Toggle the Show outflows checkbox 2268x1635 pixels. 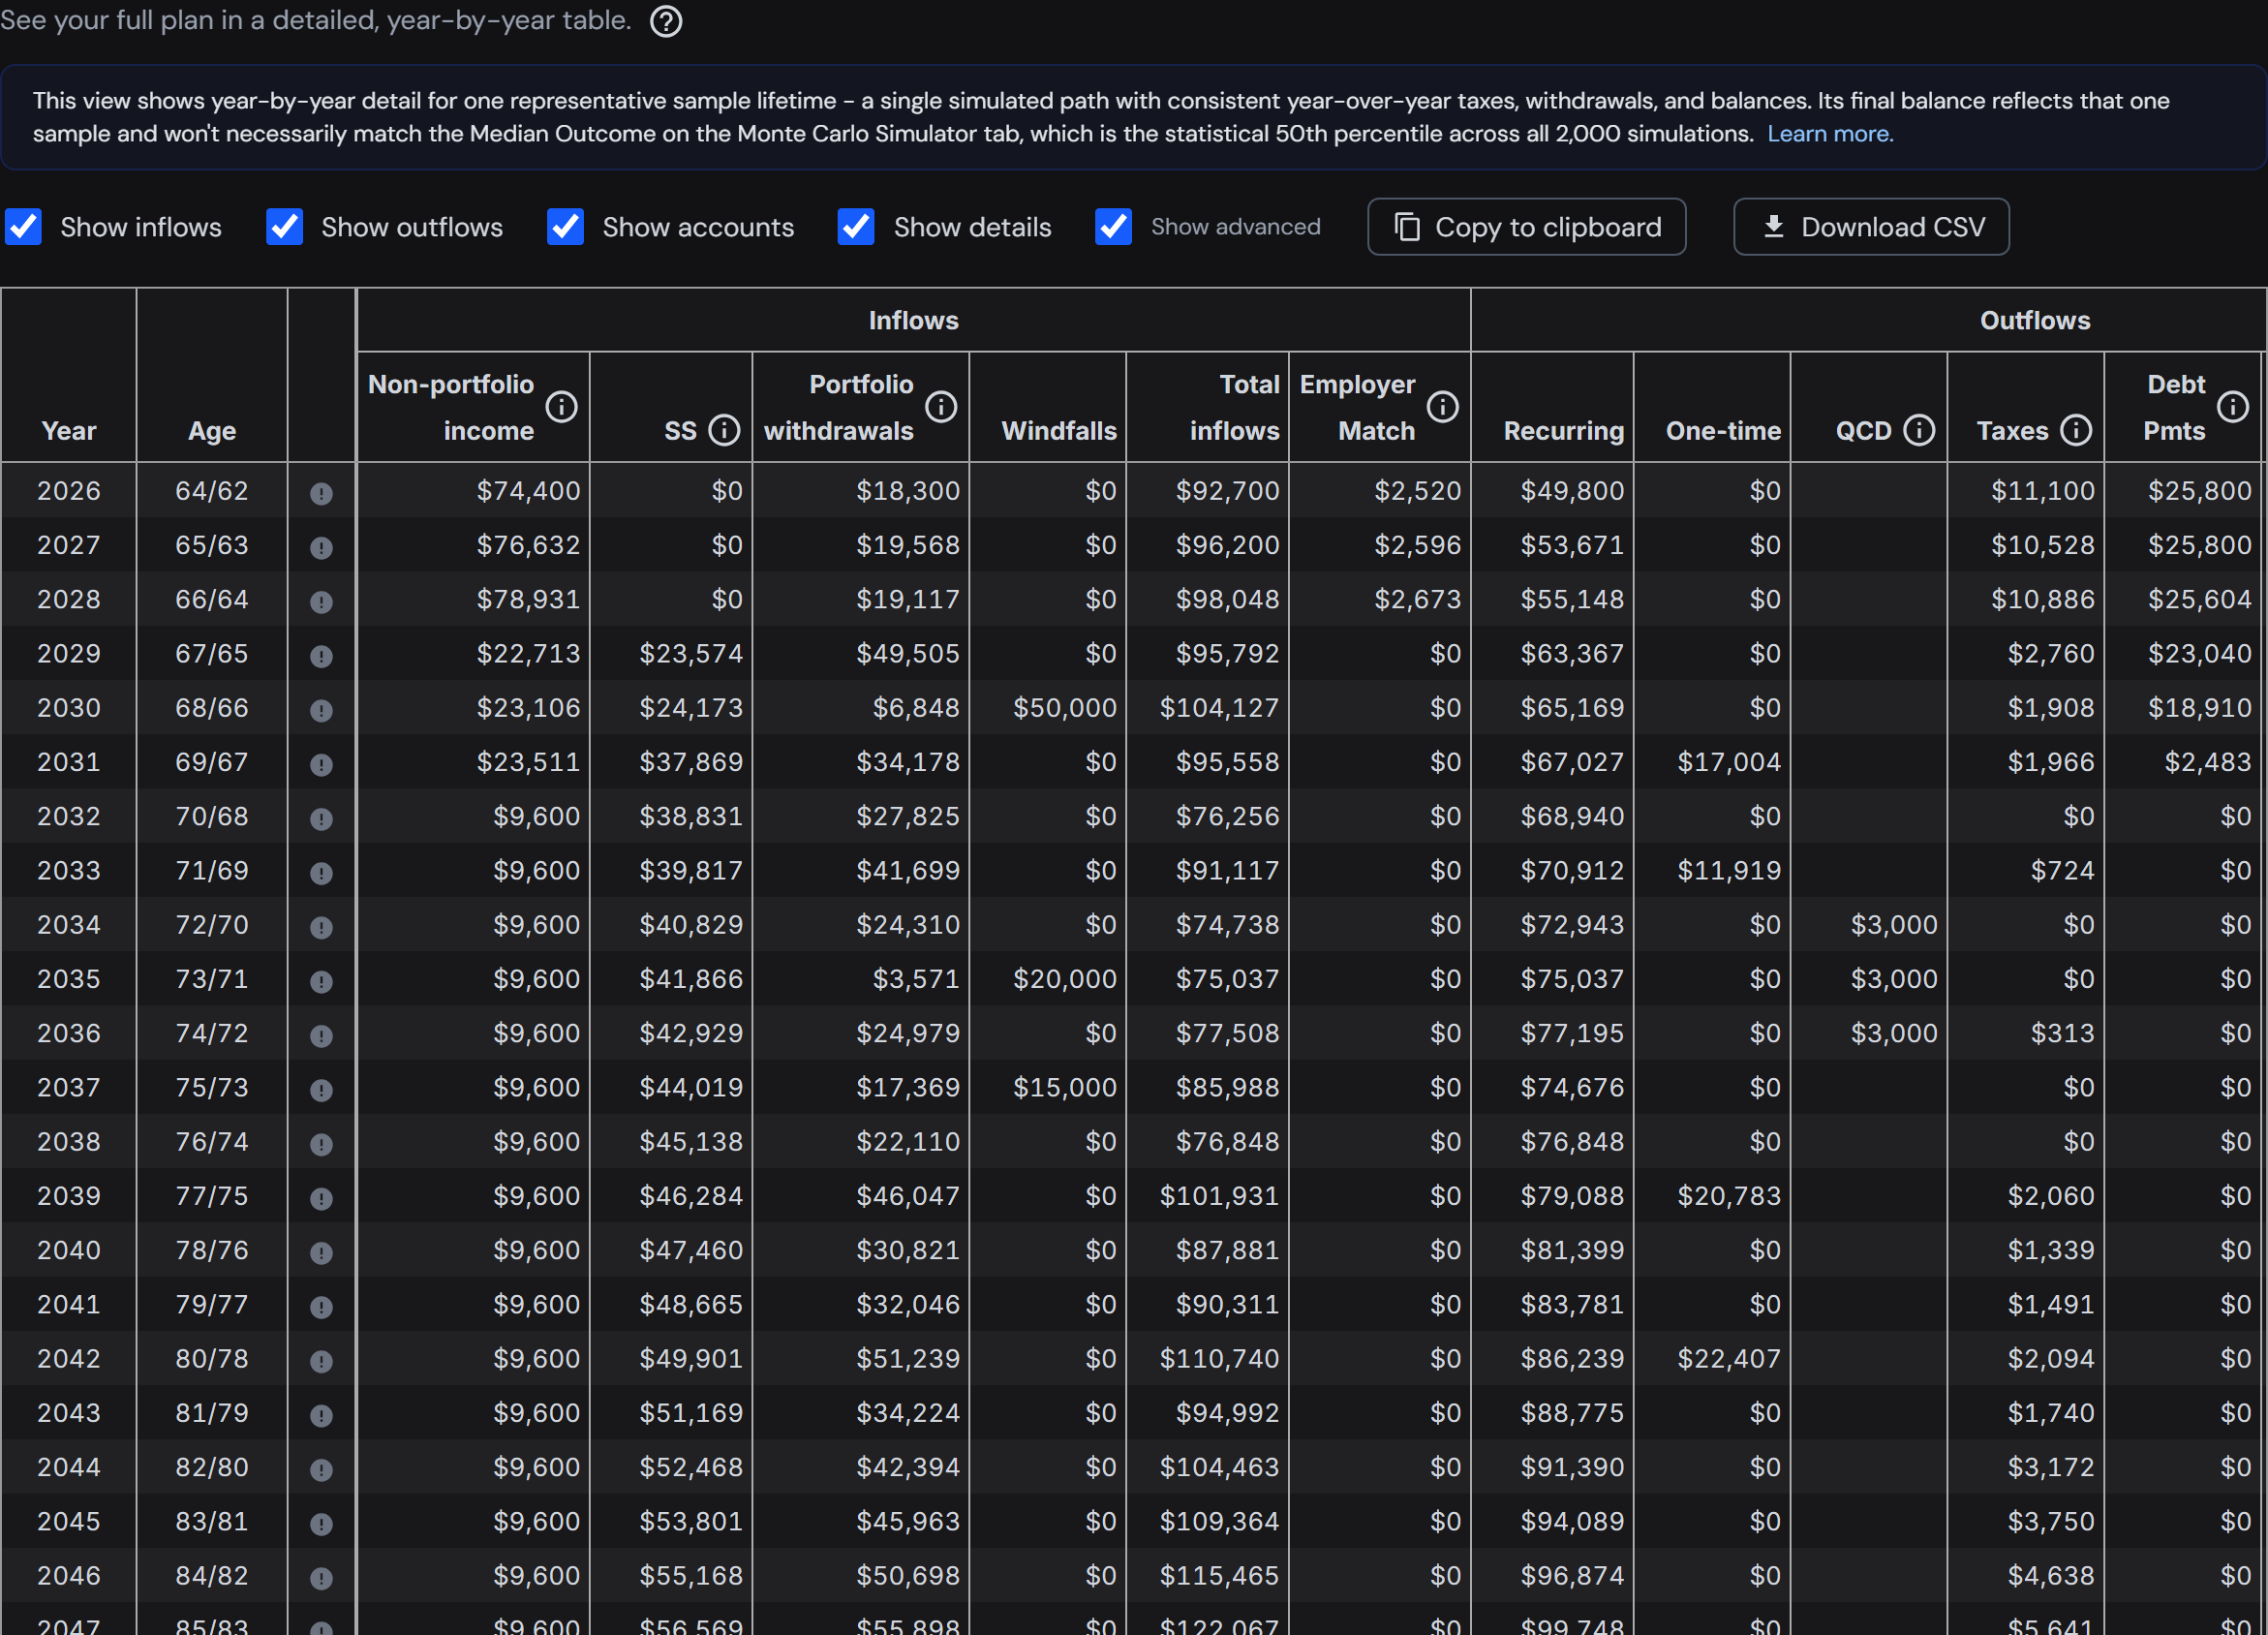click(285, 227)
